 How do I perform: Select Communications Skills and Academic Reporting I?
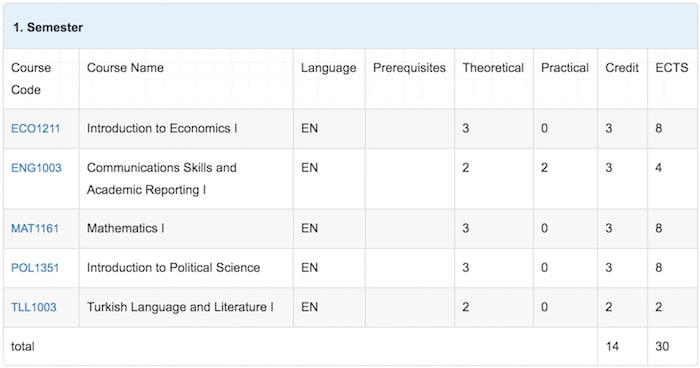click(x=162, y=179)
